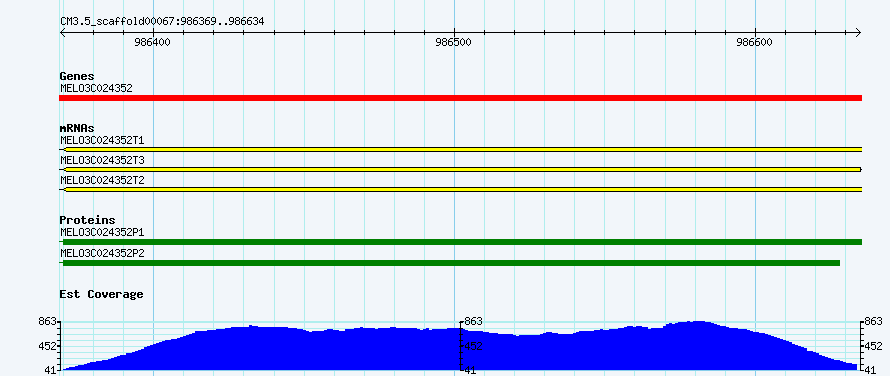Click the MELO3C024352P2 green protein bar
The height and width of the screenshot is (376, 890).
[450, 262]
